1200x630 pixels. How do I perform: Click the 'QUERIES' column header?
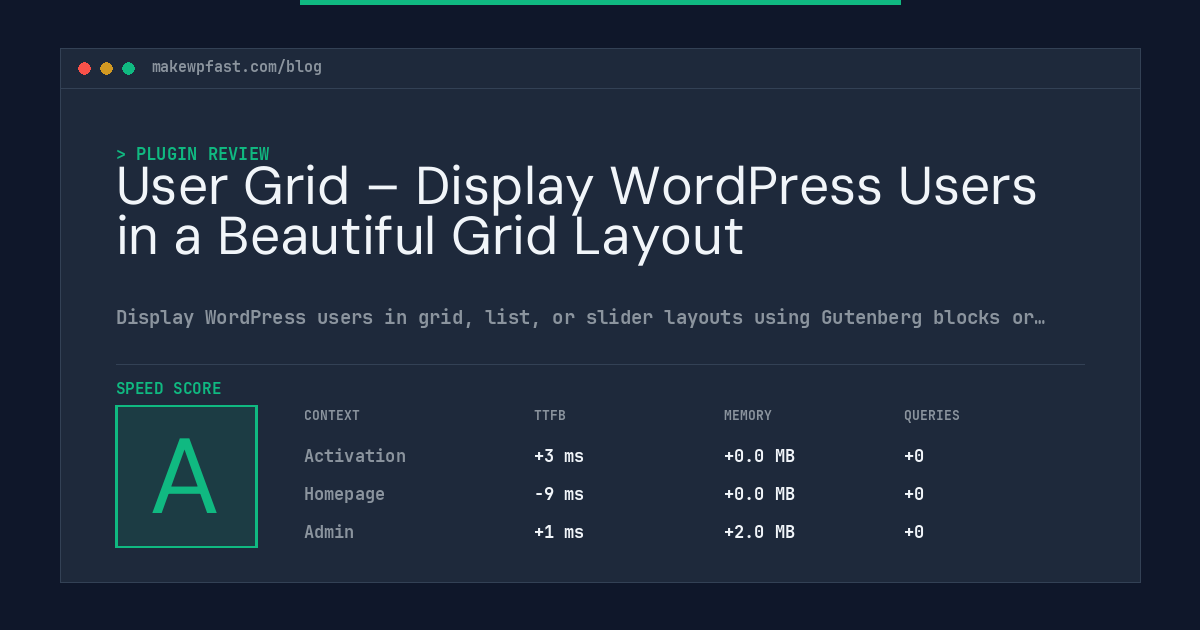(x=932, y=416)
